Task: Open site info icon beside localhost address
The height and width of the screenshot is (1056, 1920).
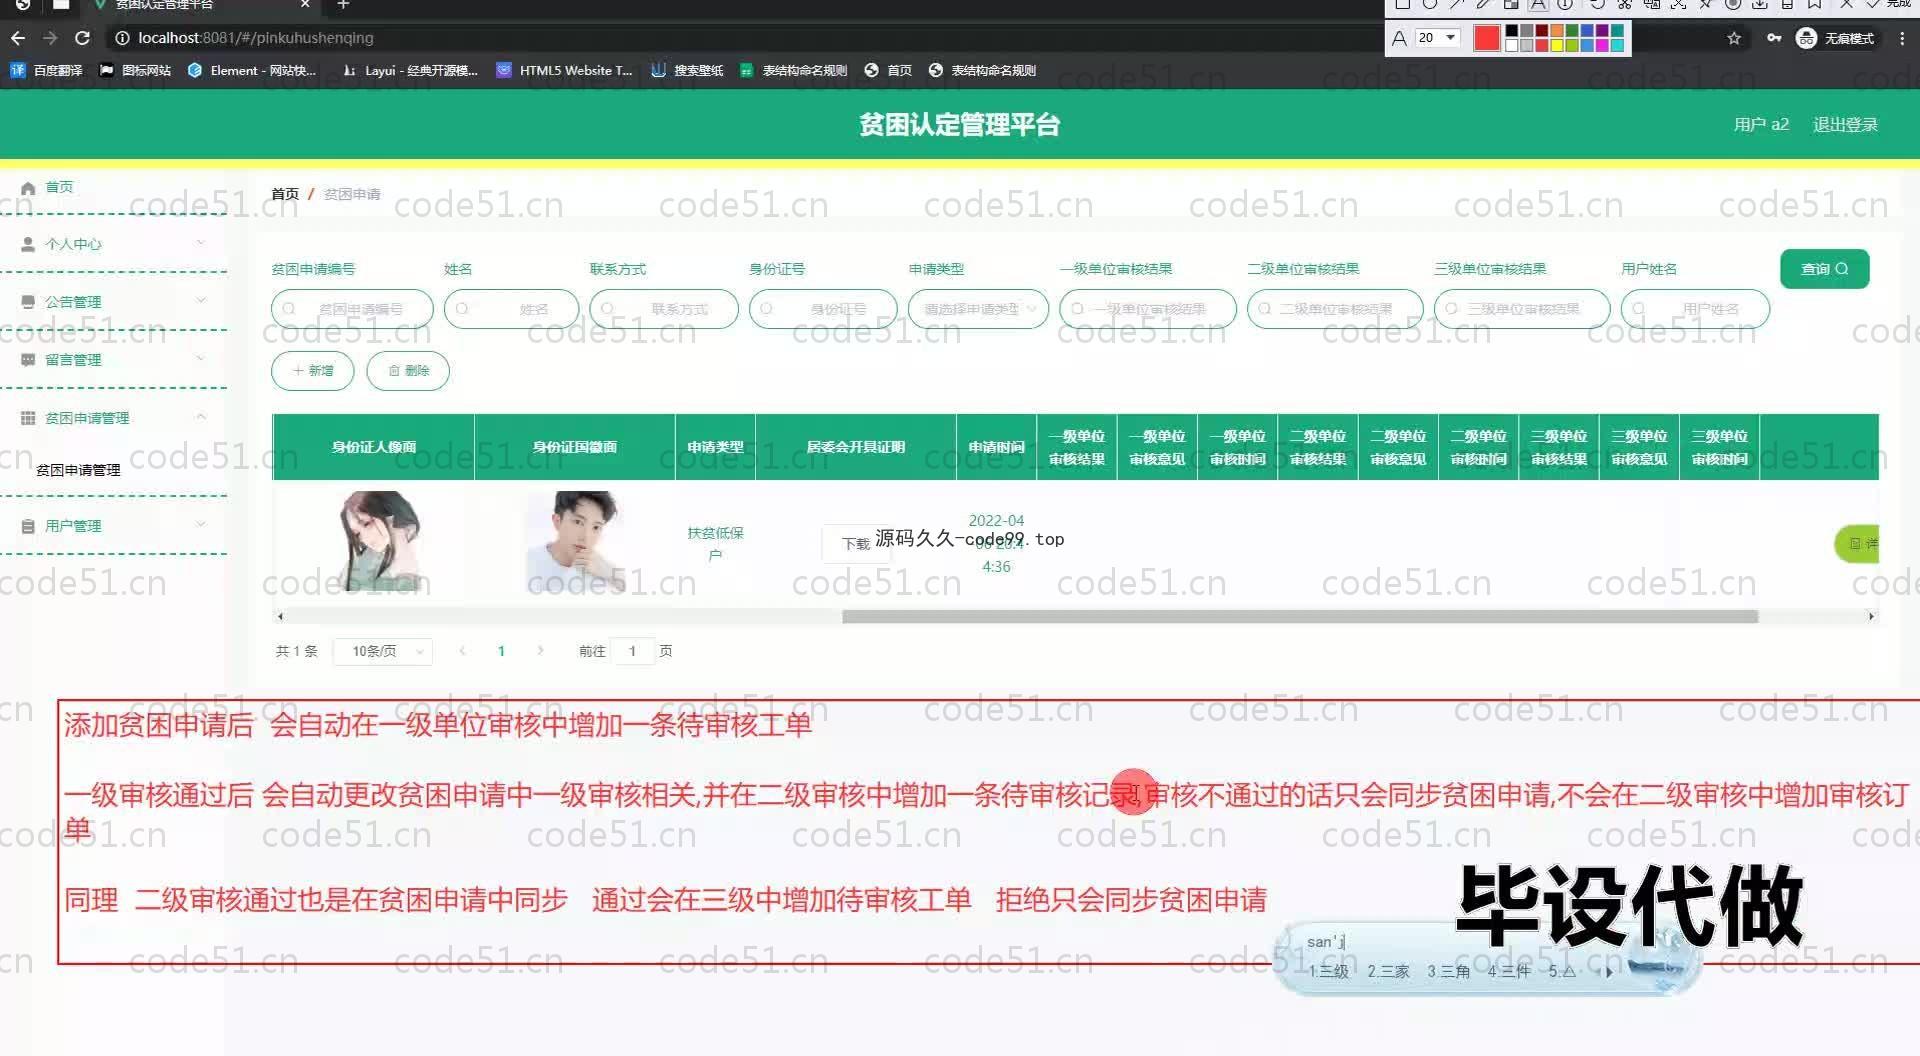Action: (122, 38)
